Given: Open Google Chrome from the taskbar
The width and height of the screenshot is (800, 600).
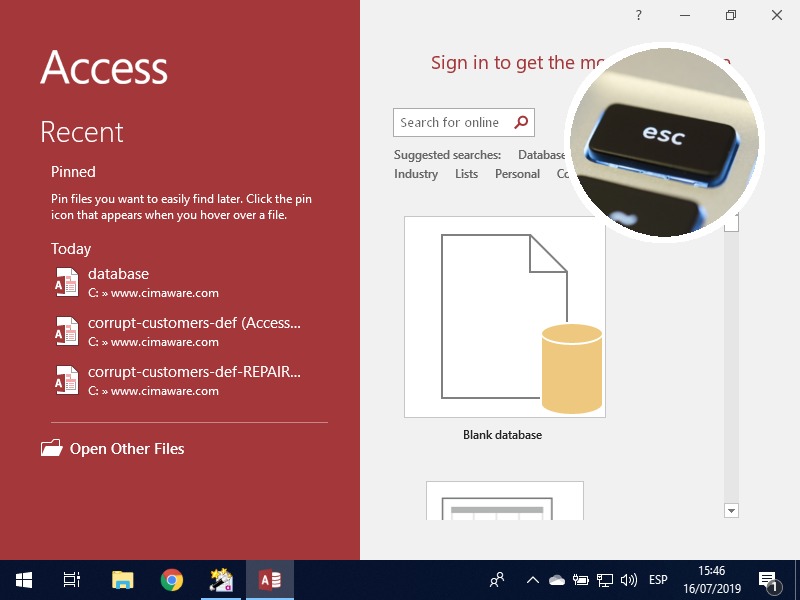Looking at the screenshot, I should 172,580.
